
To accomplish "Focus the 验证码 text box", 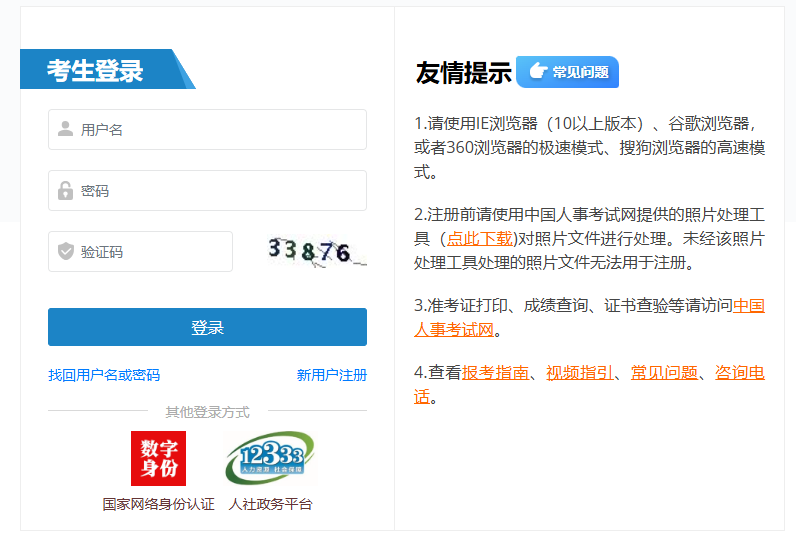I will point(150,251).
